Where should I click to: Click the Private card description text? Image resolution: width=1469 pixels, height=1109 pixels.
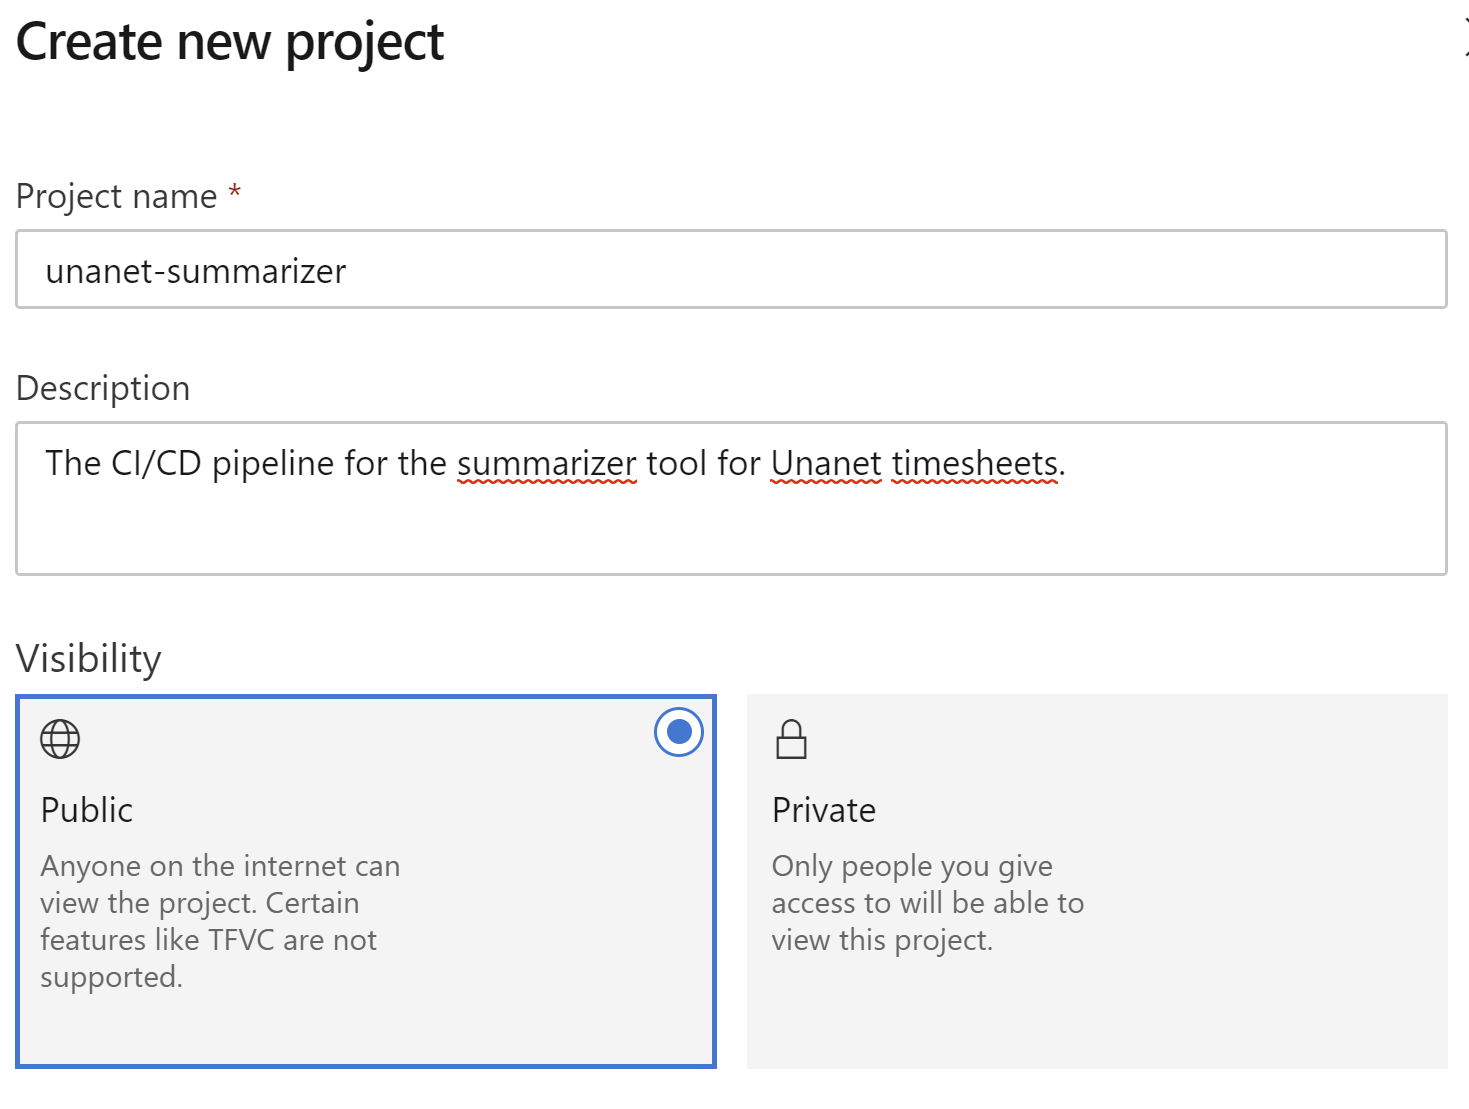(x=927, y=902)
